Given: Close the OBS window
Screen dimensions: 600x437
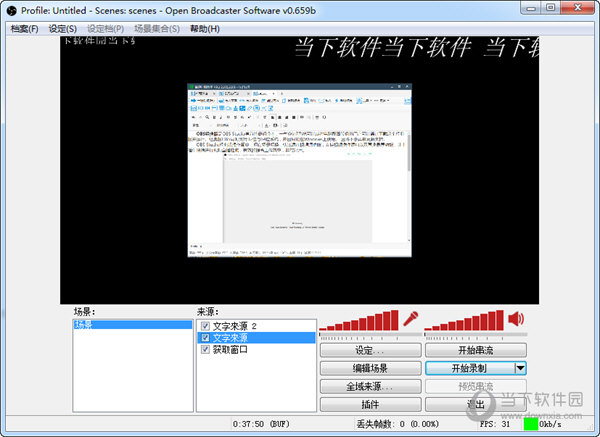Looking at the screenshot, I should tap(578, 8).
